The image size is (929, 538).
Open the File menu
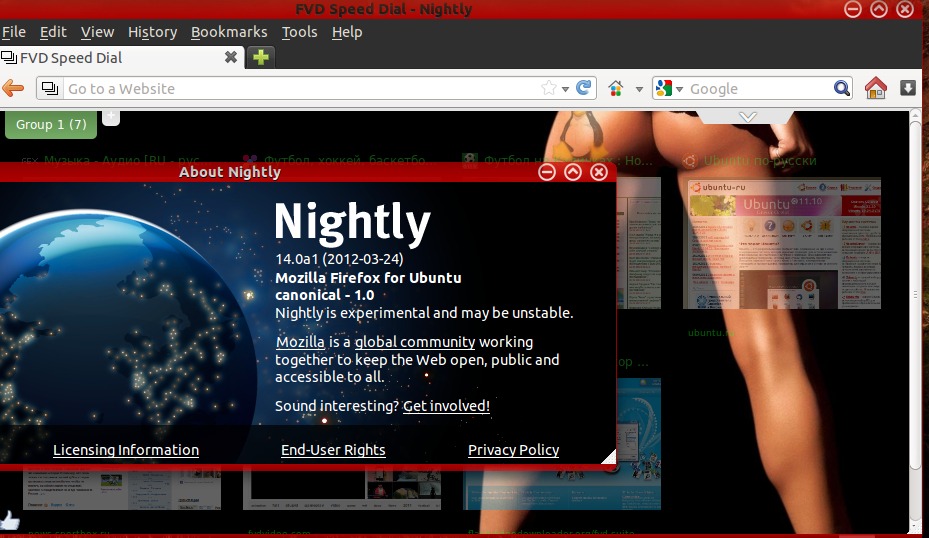pyautogui.click(x=14, y=32)
